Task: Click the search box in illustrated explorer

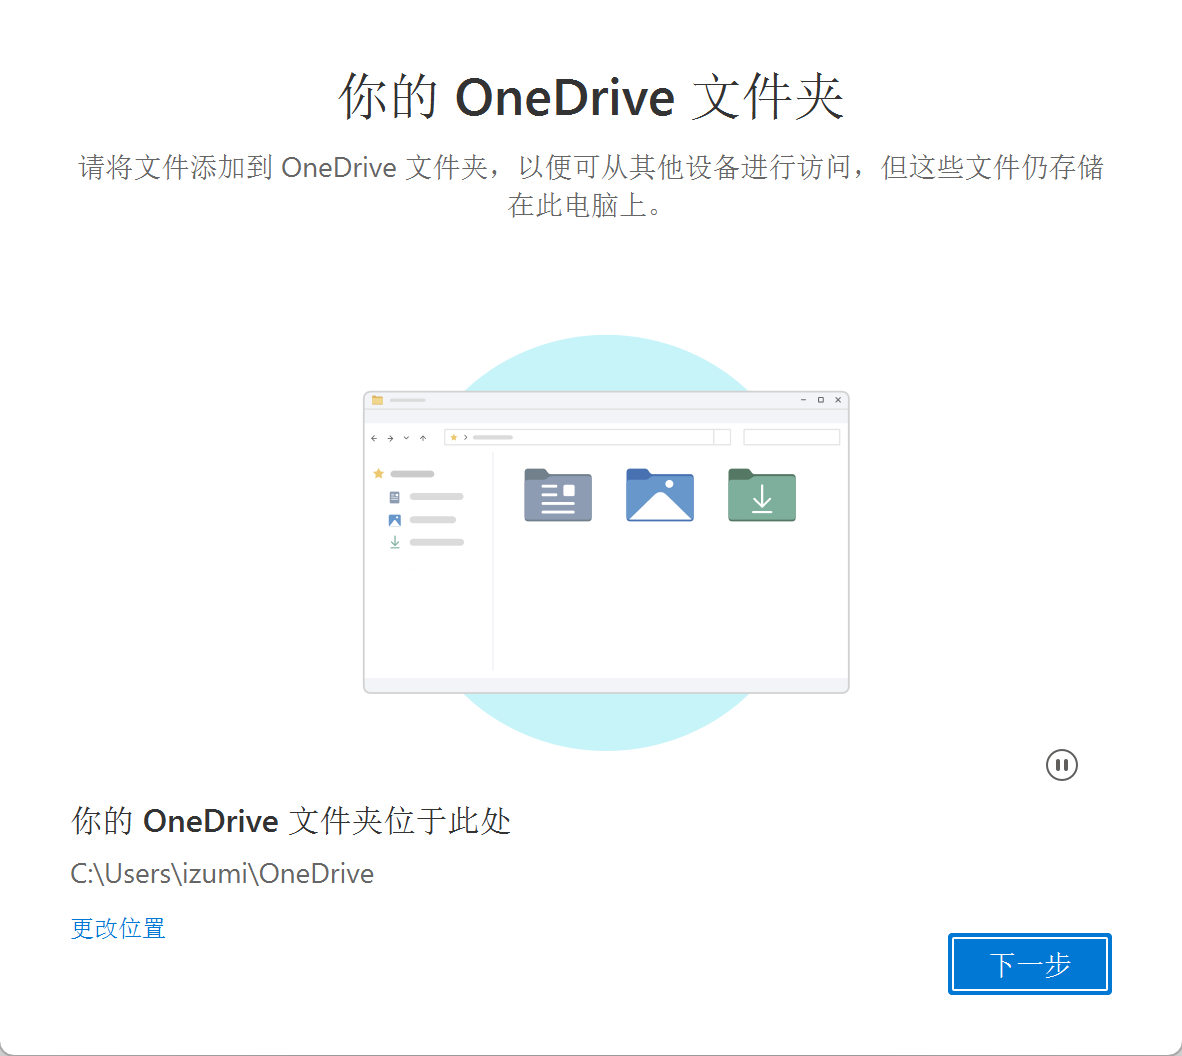Action: tap(791, 437)
